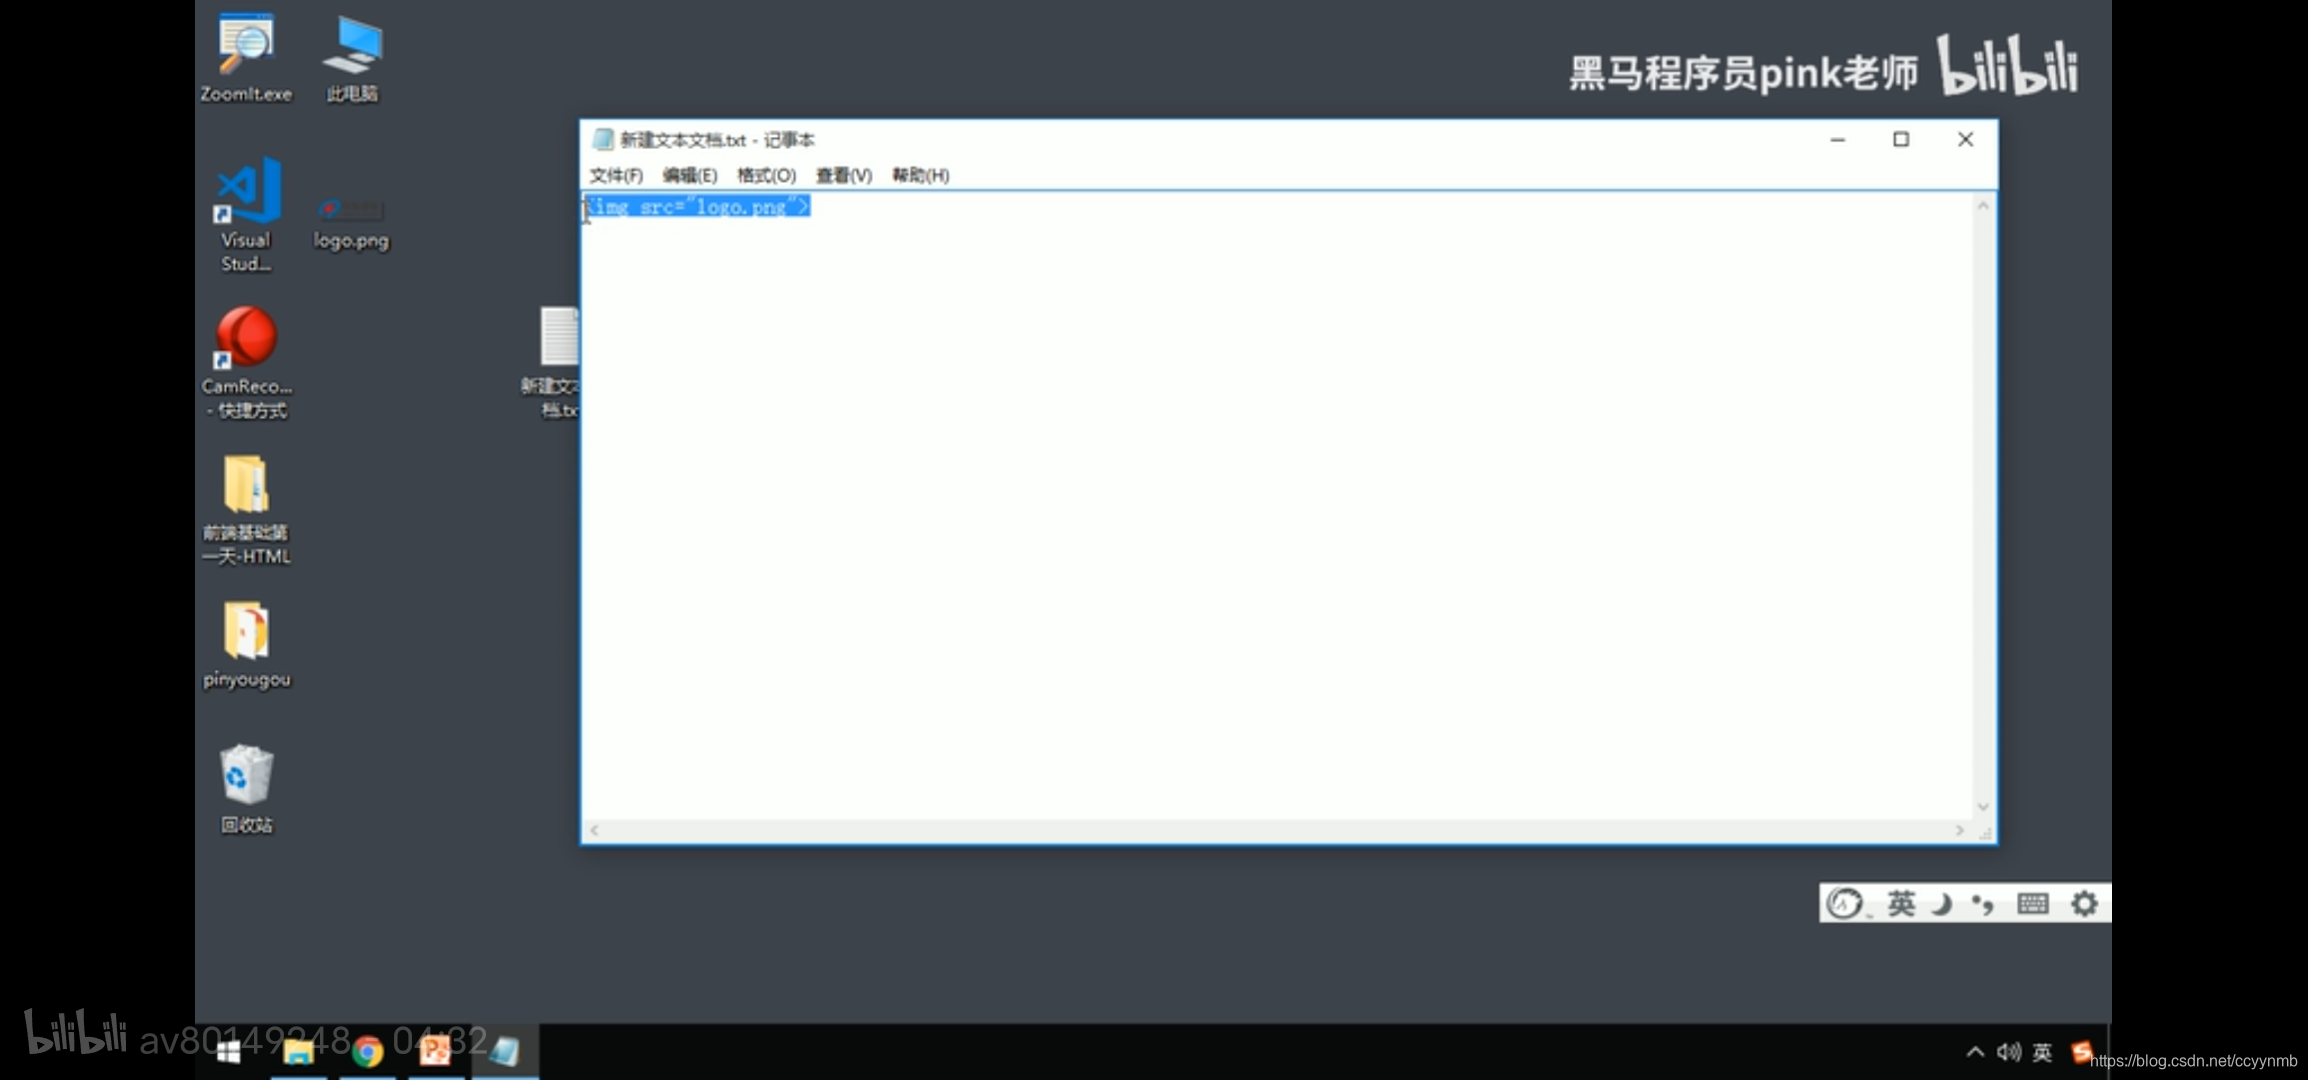The height and width of the screenshot is (1080, 2308).
Task: Open the 帮助(H) menu in Notepad
Action: 921,175
